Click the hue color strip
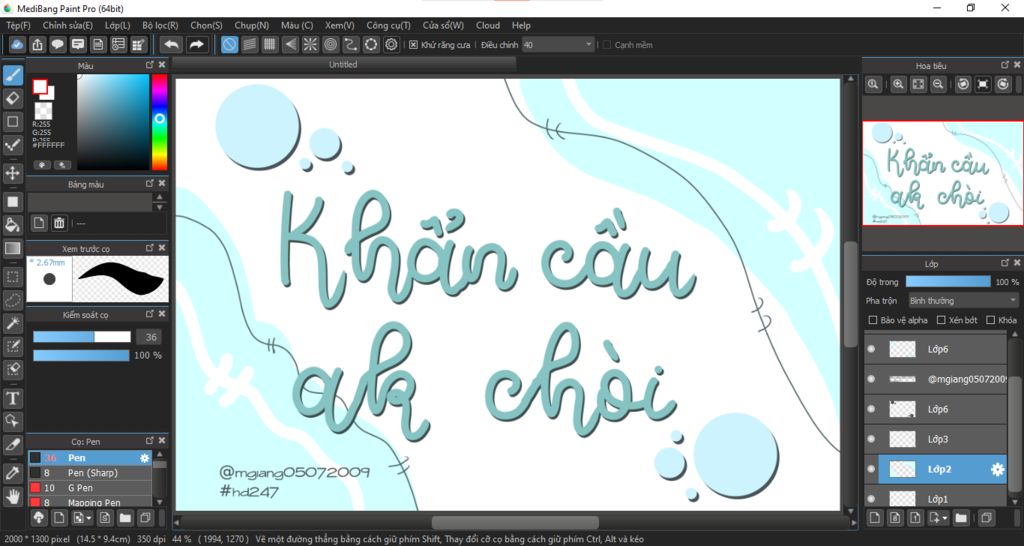 159,122
